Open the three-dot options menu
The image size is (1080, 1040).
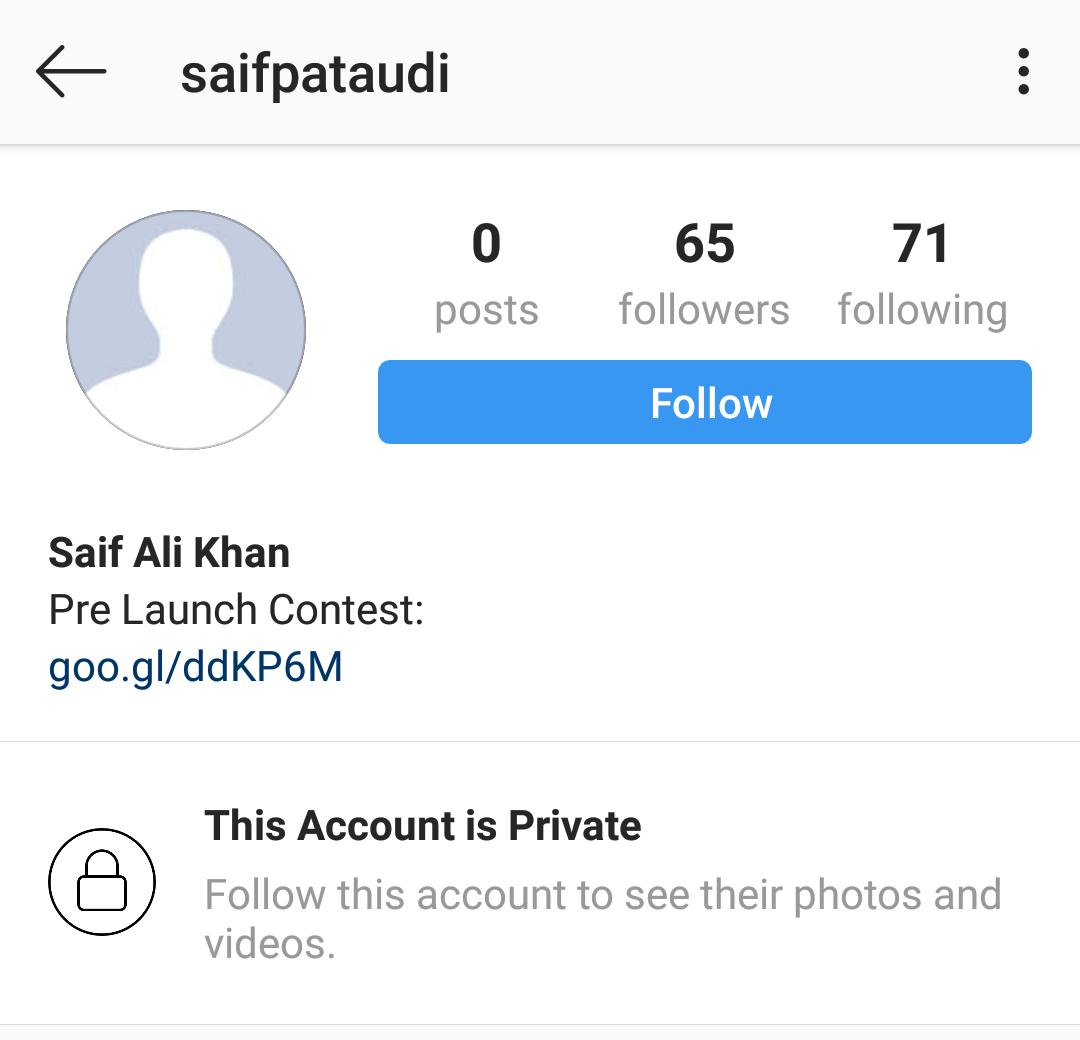(1024, 72)
